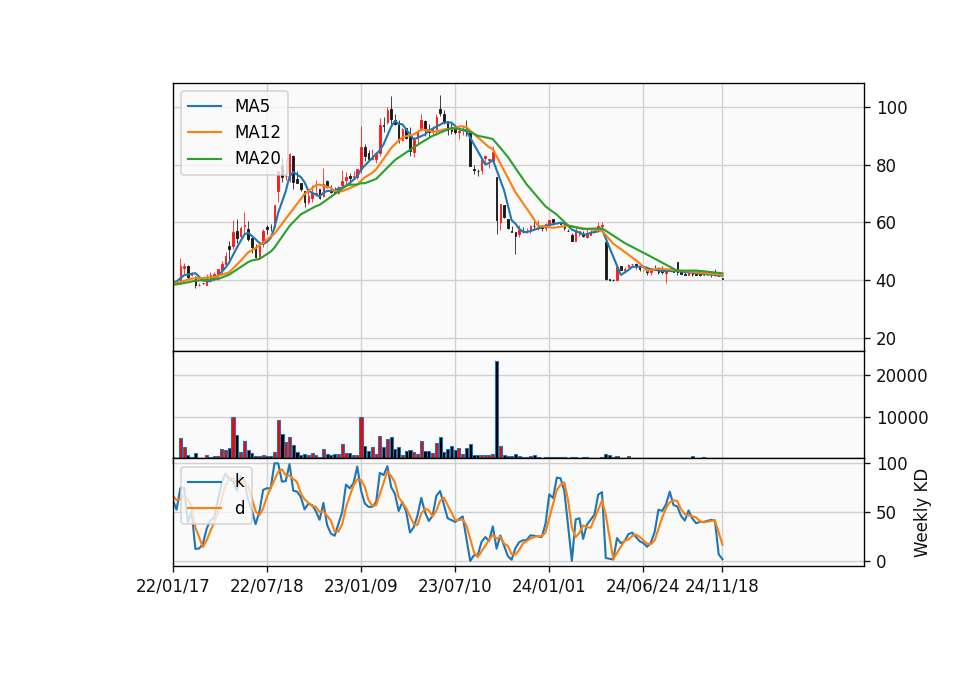Click the 24/06/24 date axis label
This screenshot has width=960, height=690.
642,586
